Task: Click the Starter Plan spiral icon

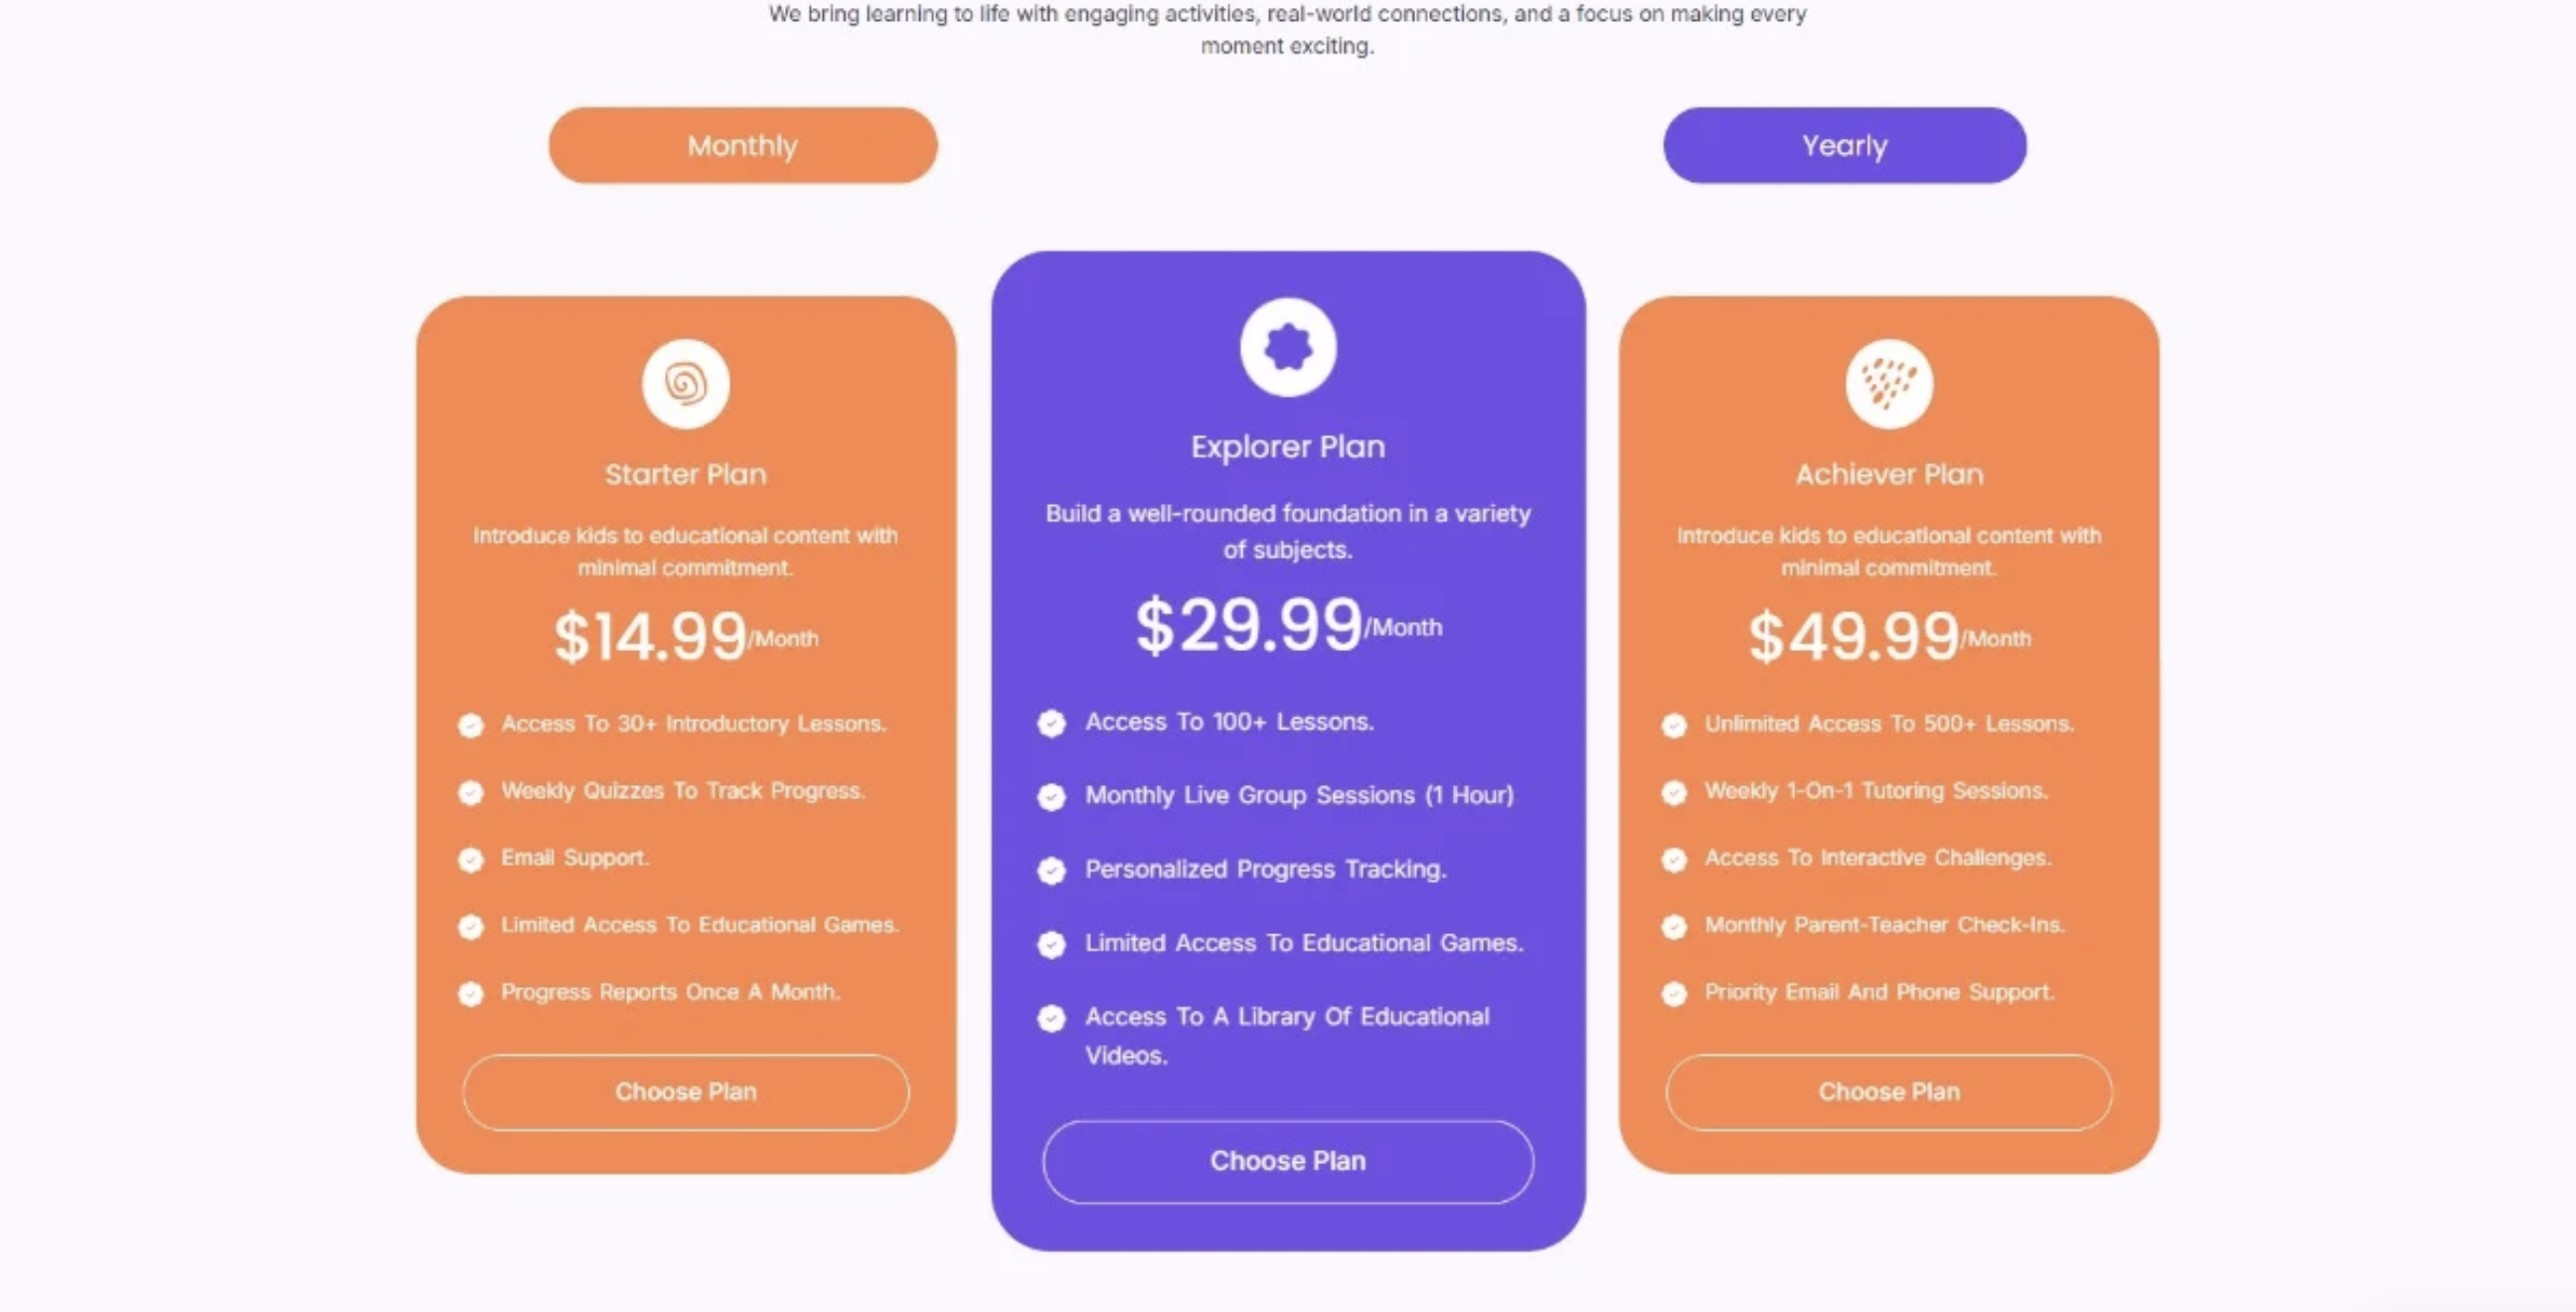Action: tap(686, 384)
